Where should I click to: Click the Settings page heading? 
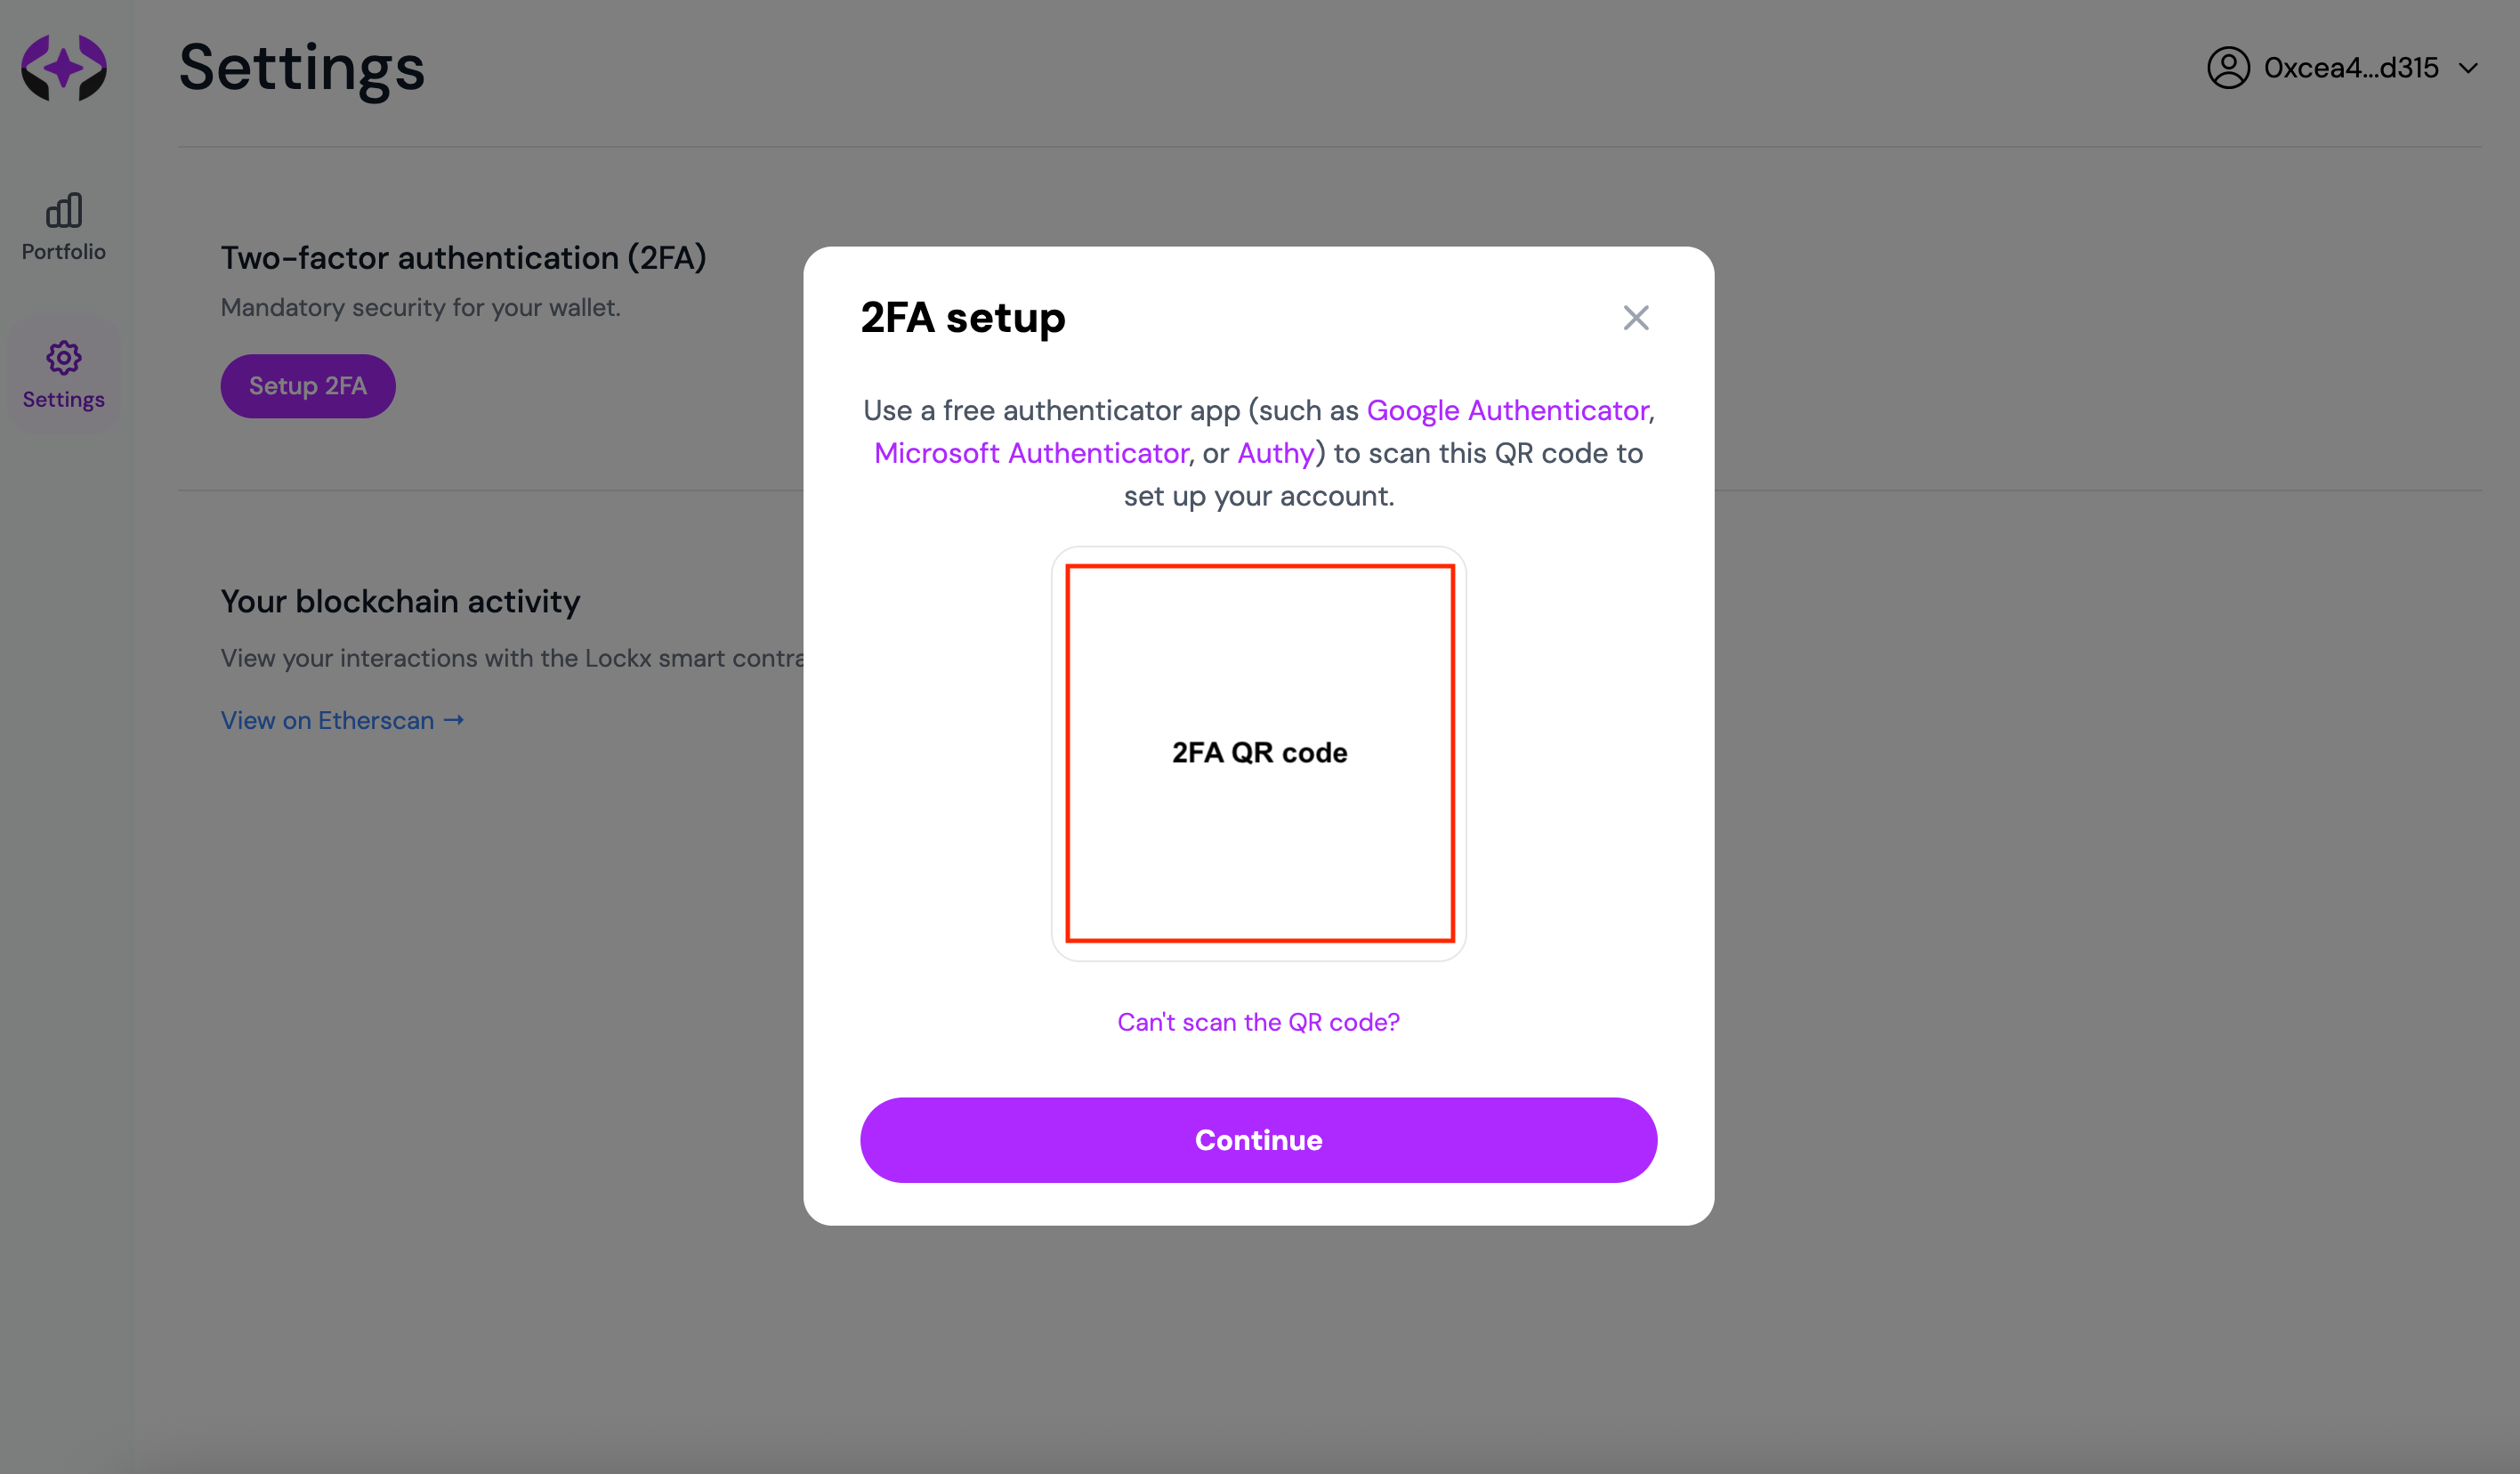pos(302,68)
